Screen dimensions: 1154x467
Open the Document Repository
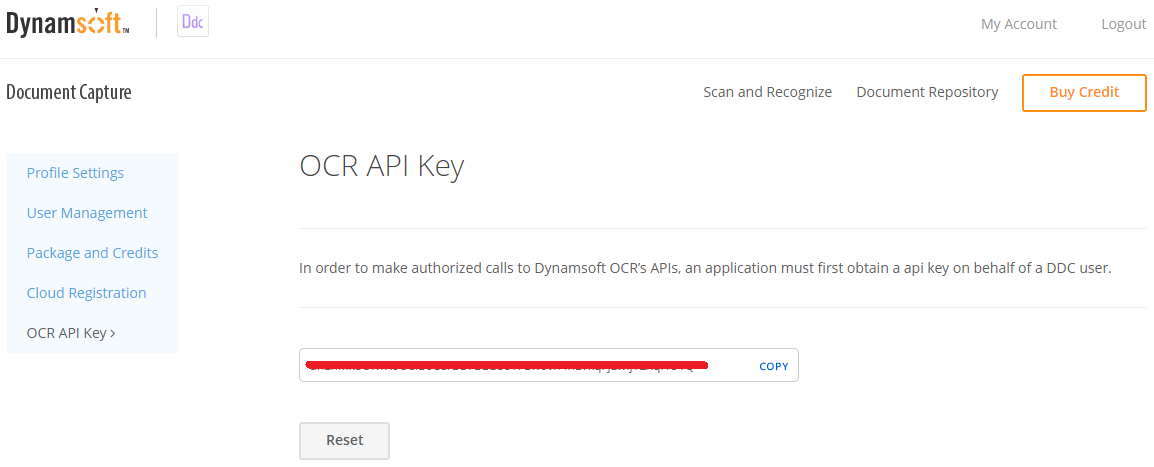tap(927, 92)
